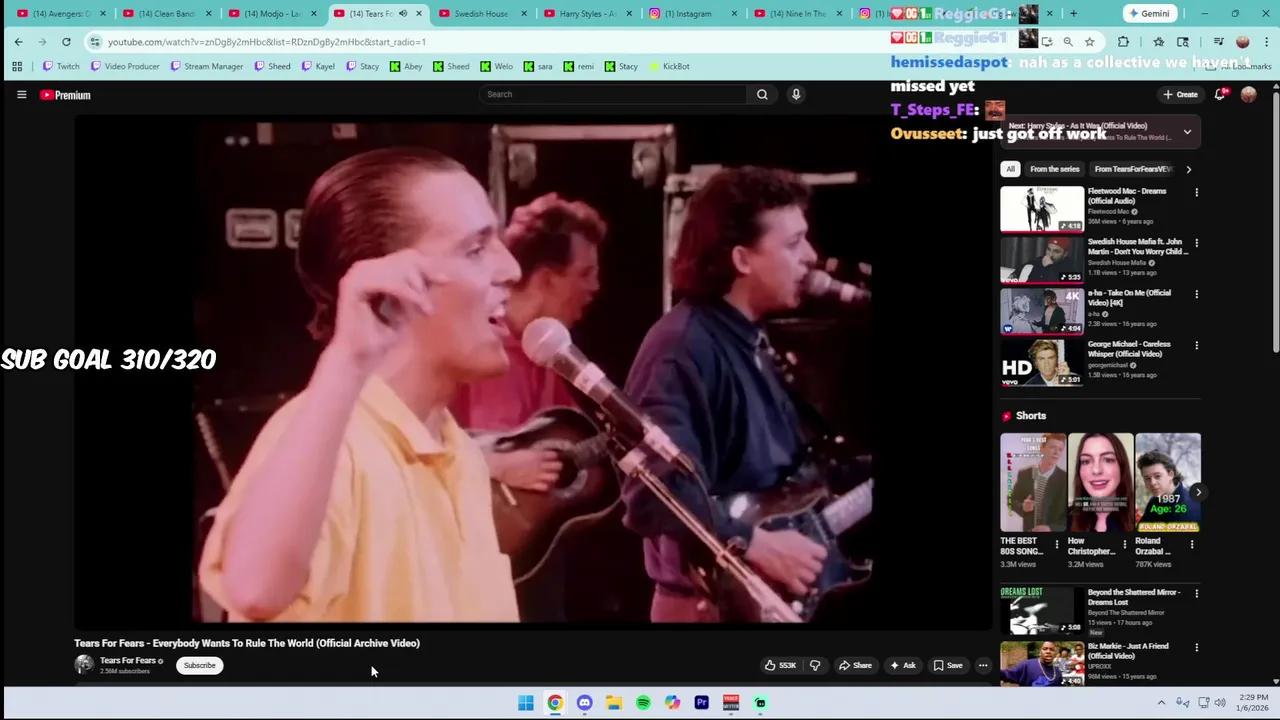Go back with browser back arrow

[18, 42]
